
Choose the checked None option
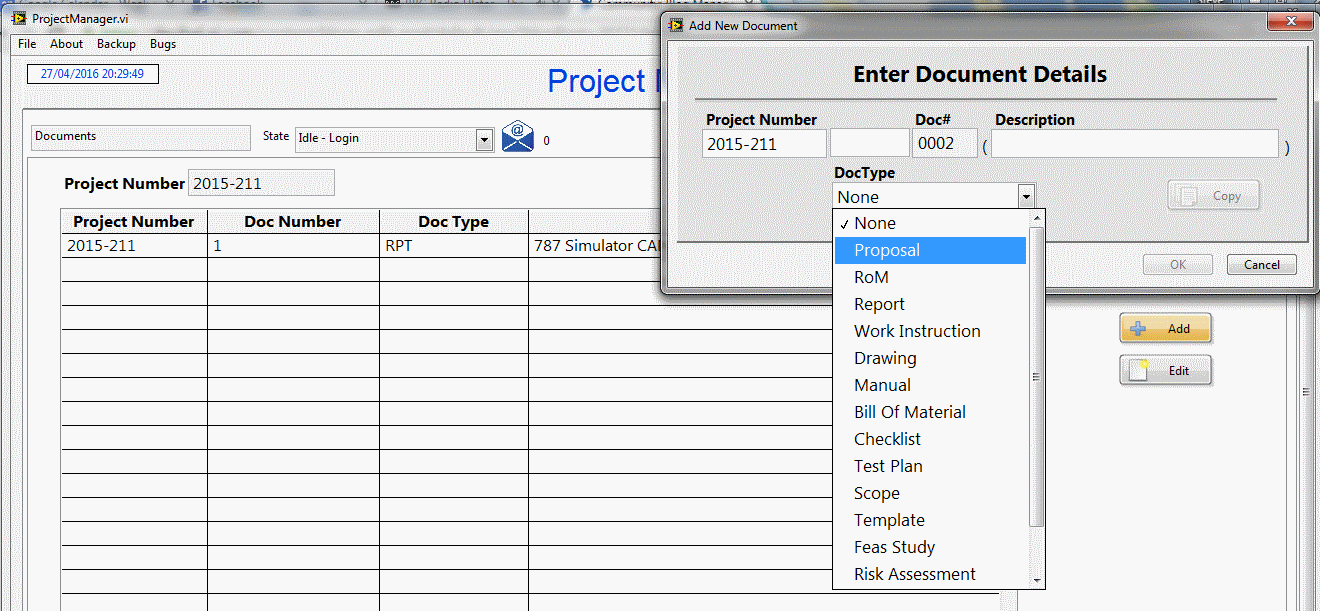coord(931,223)
